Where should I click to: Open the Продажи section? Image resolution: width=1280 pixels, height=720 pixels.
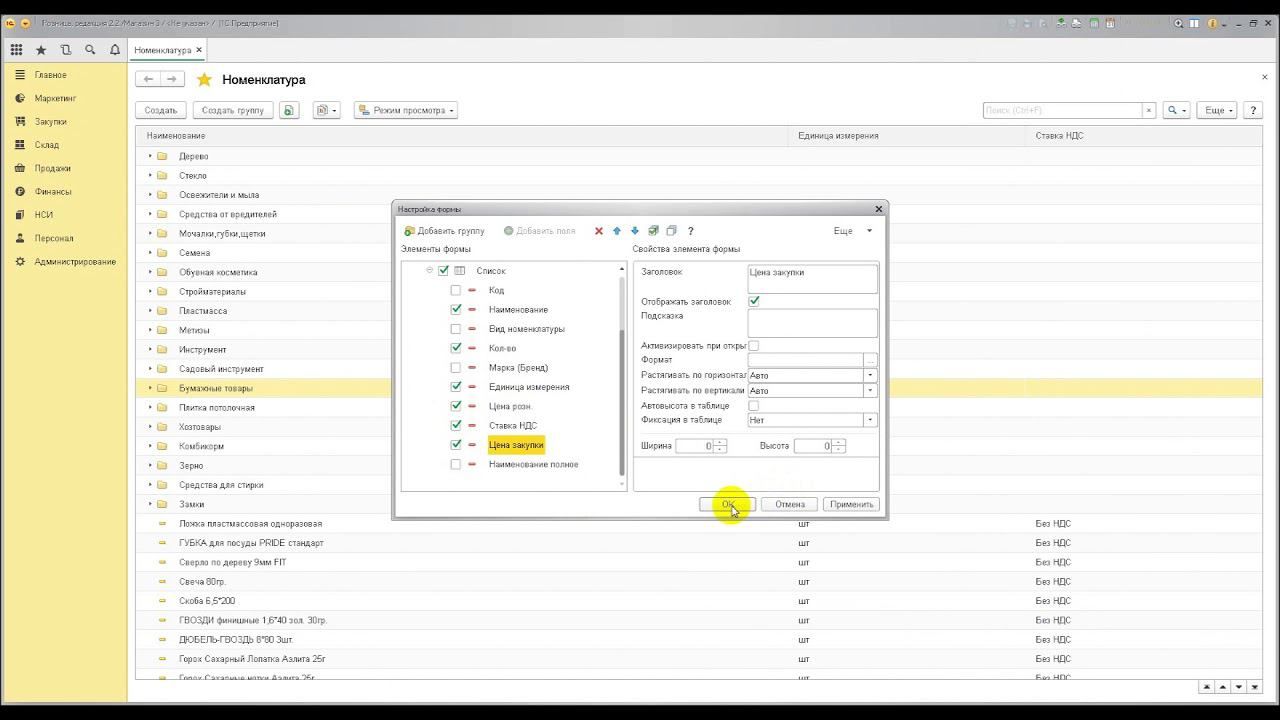click(52, 168)
